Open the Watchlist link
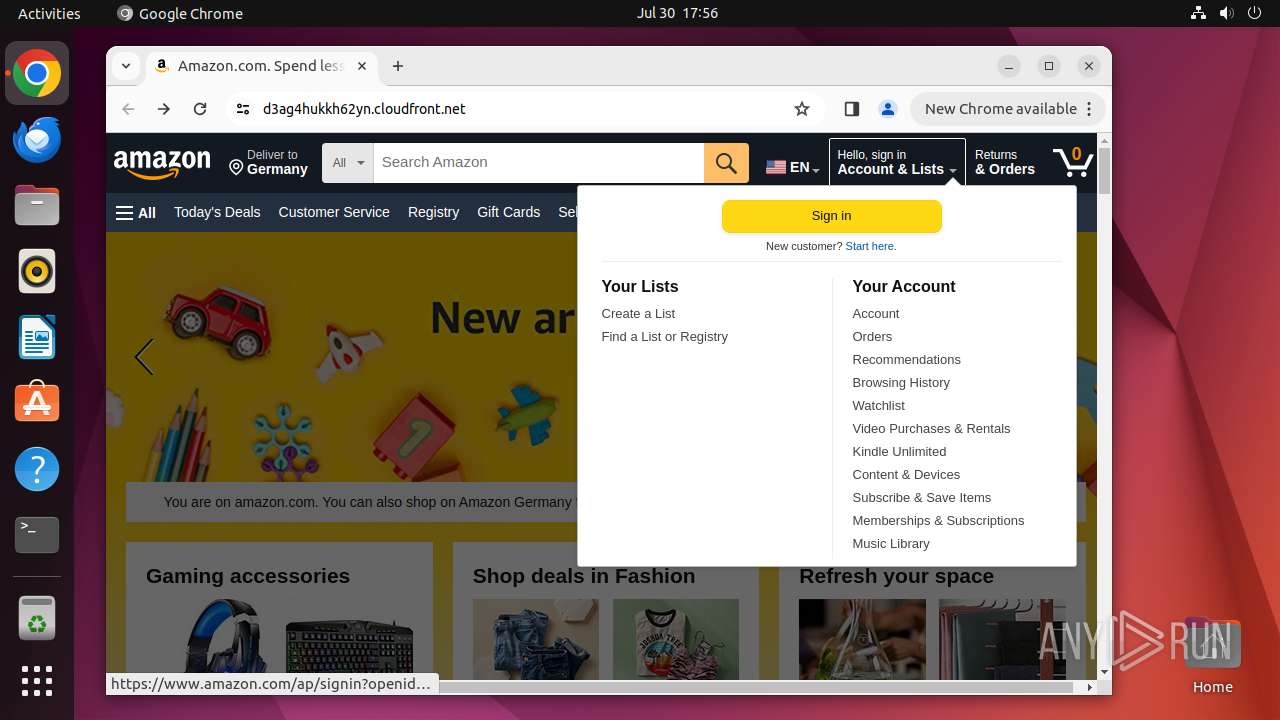 [x=878, y=405]
